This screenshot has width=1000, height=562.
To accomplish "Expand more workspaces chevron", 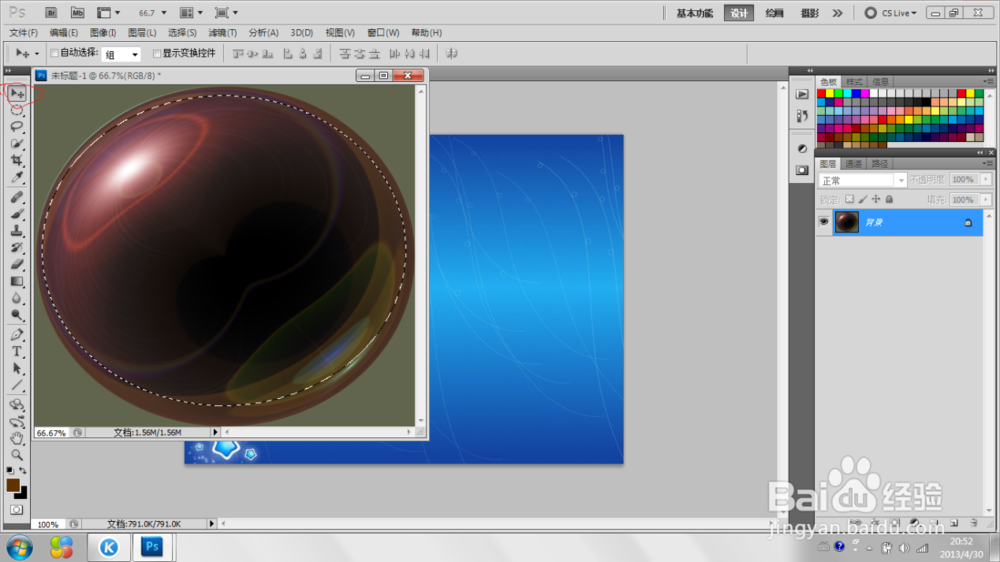I will click(837, 13).
